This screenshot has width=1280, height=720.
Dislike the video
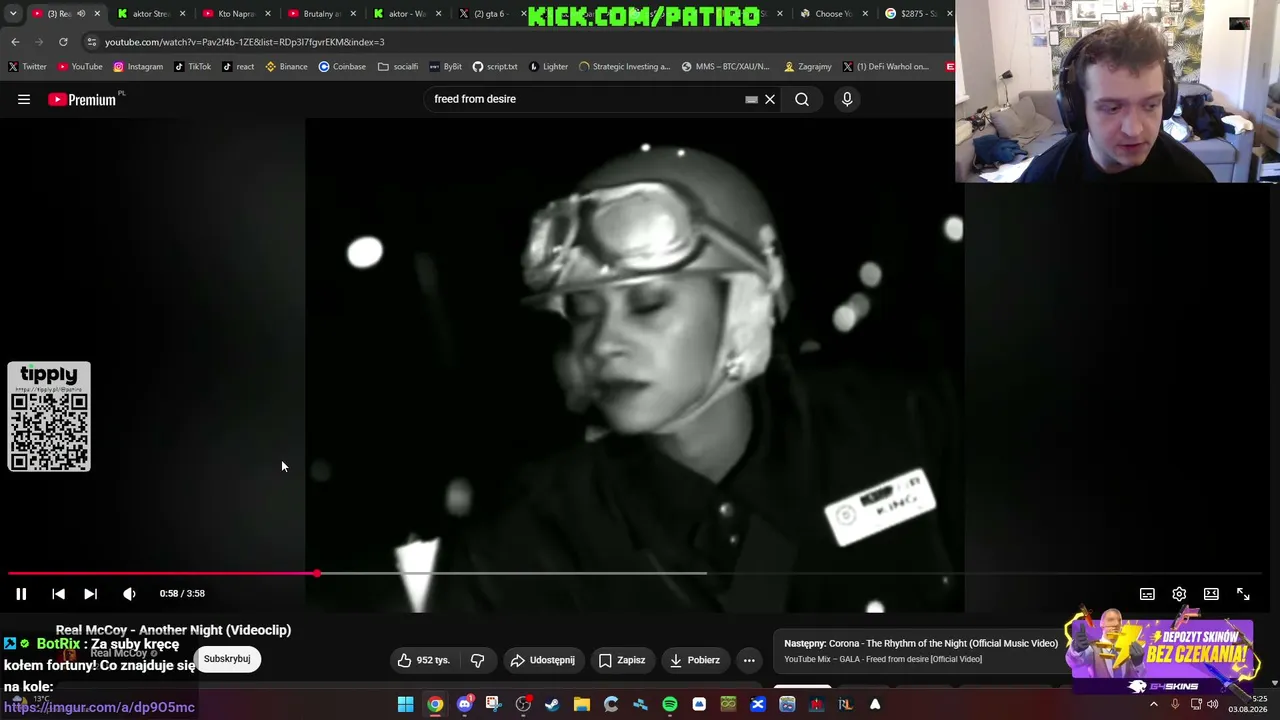click(x=477, y=660)
